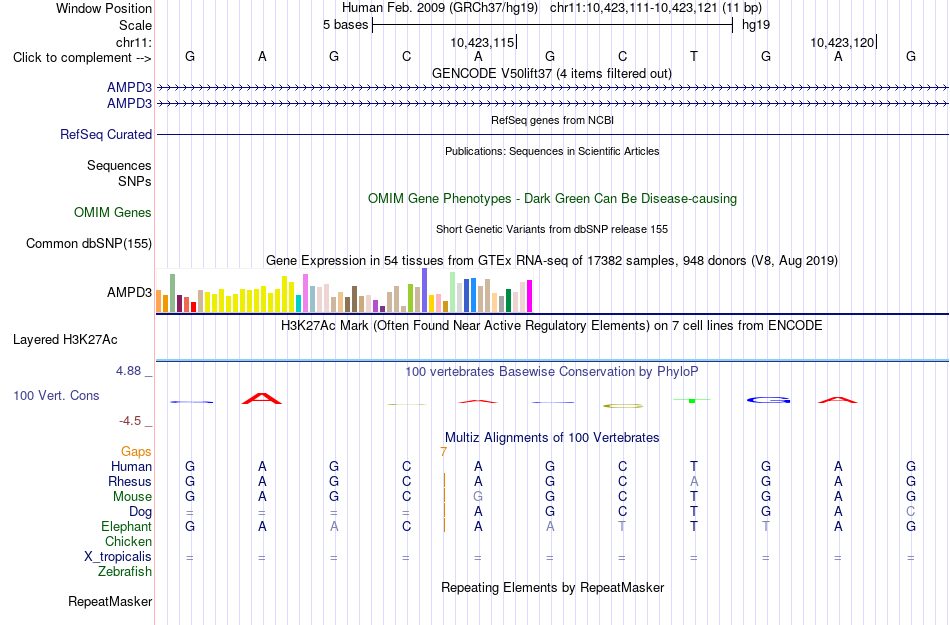Click the 'Rhesus' species row label

[130, 481]
